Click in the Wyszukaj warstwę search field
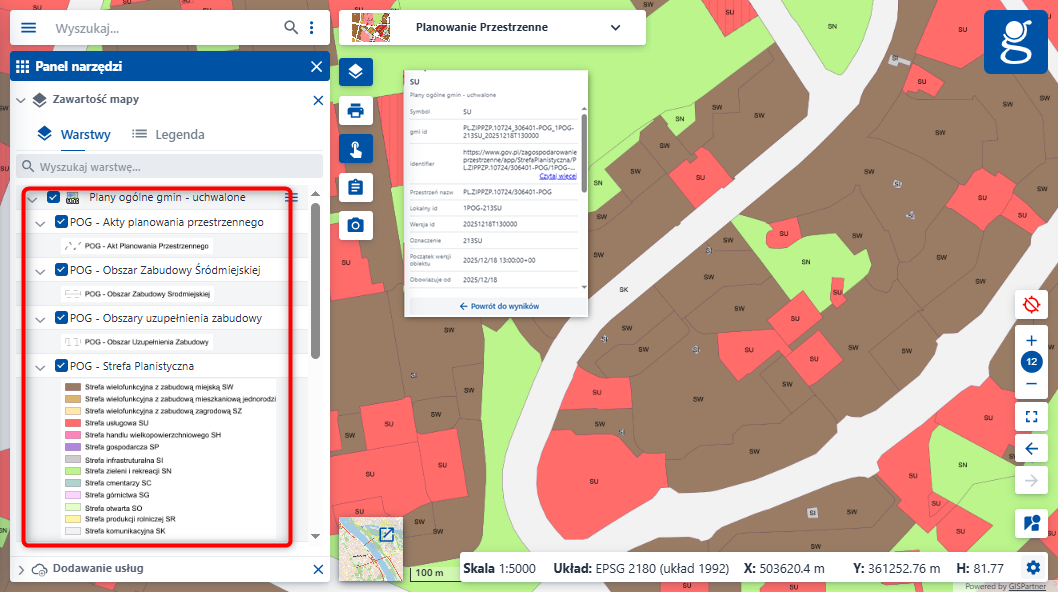1058x592 pixels. 175,166
